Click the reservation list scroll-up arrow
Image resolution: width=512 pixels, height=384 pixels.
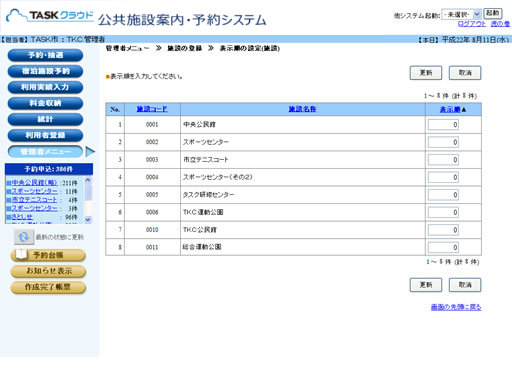click(88, 180)
